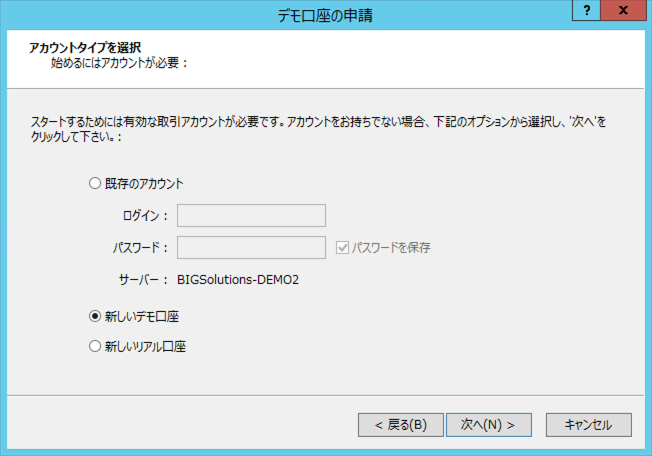Viewport: 652px width, 456px height.
Task: Focus the パスワード input field
Action: point(251,247)
